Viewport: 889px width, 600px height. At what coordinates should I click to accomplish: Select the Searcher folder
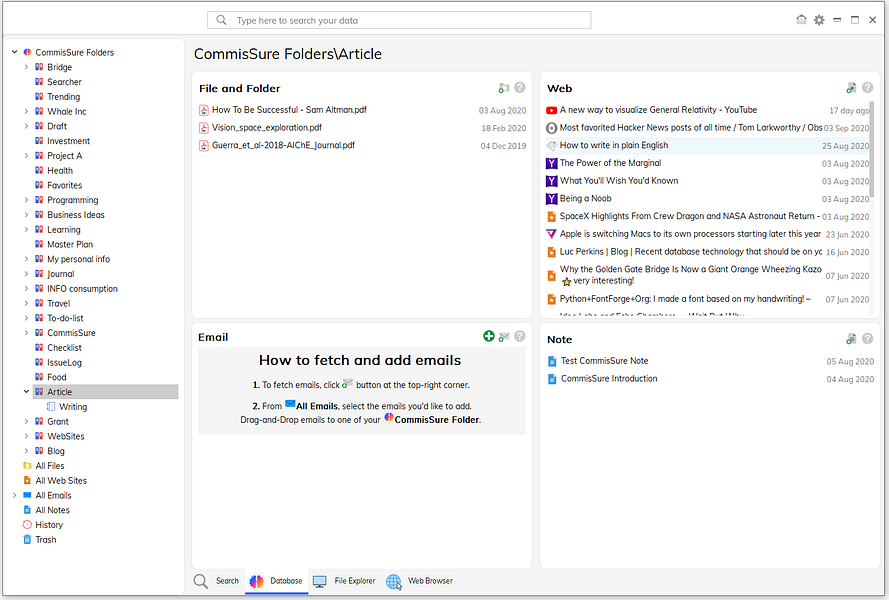click(x=64, y=82)
